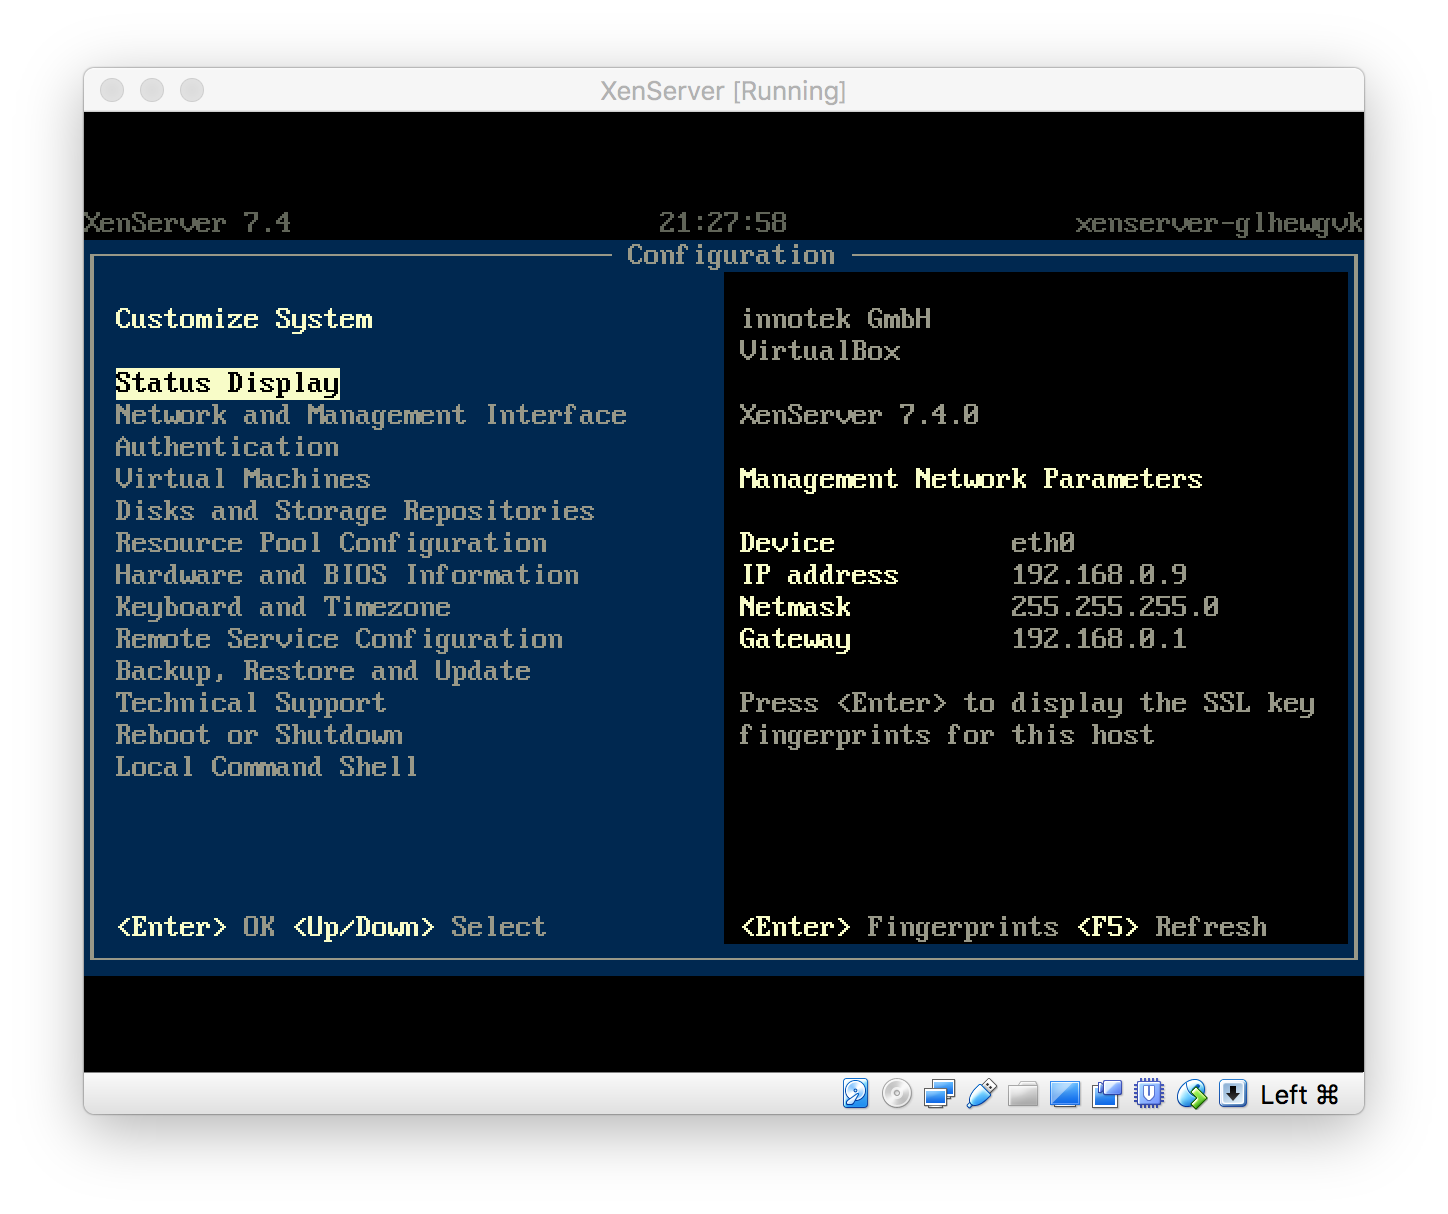Viewport: 1448px width, 1214px height.
Task: Click the innotek GmbH vendor text
Action: (x=835, y=319)
